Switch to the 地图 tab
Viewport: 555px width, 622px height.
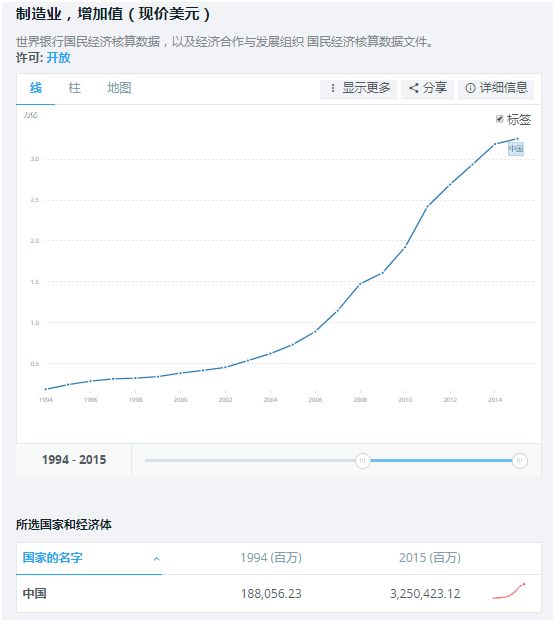pos(119,88)
